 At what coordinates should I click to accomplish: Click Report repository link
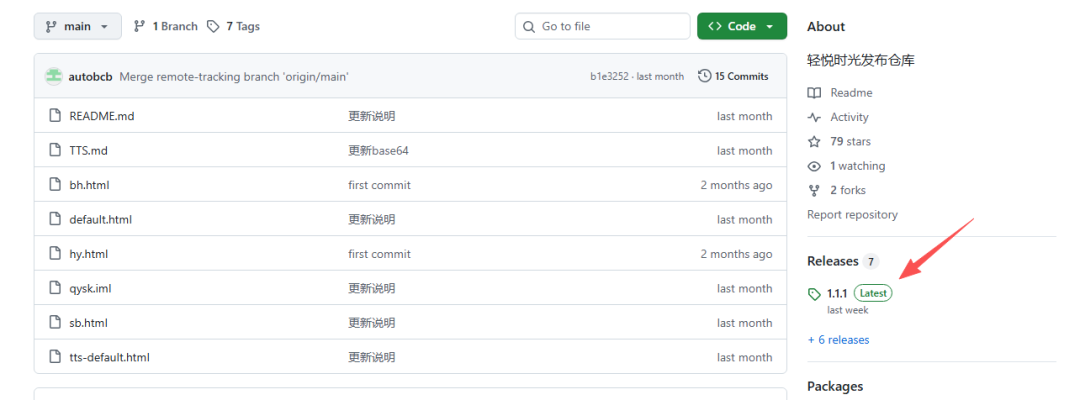852,215
